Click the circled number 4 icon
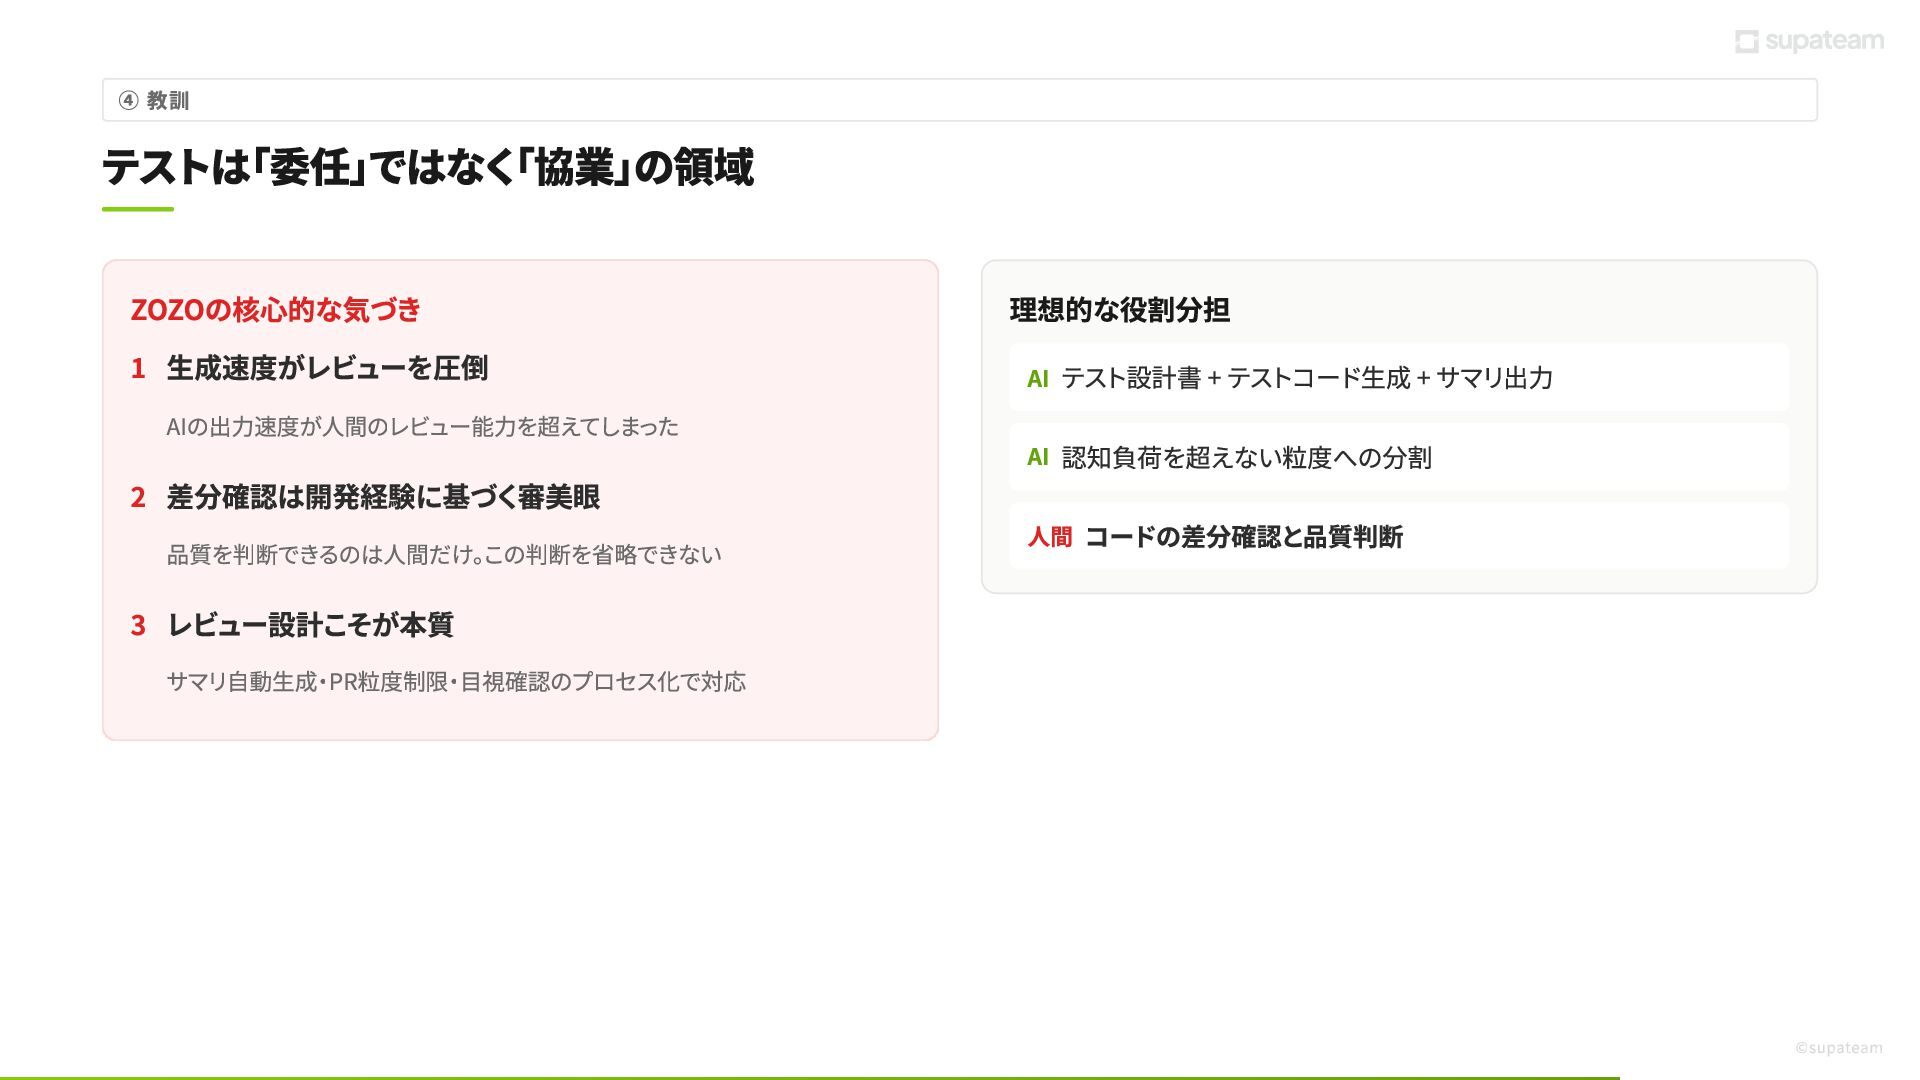This screenshot has height=1080, width=1920. click(x=128, y=100)
